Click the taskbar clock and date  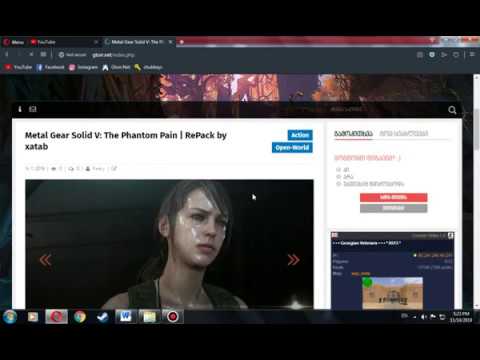(x=461, y=317)
